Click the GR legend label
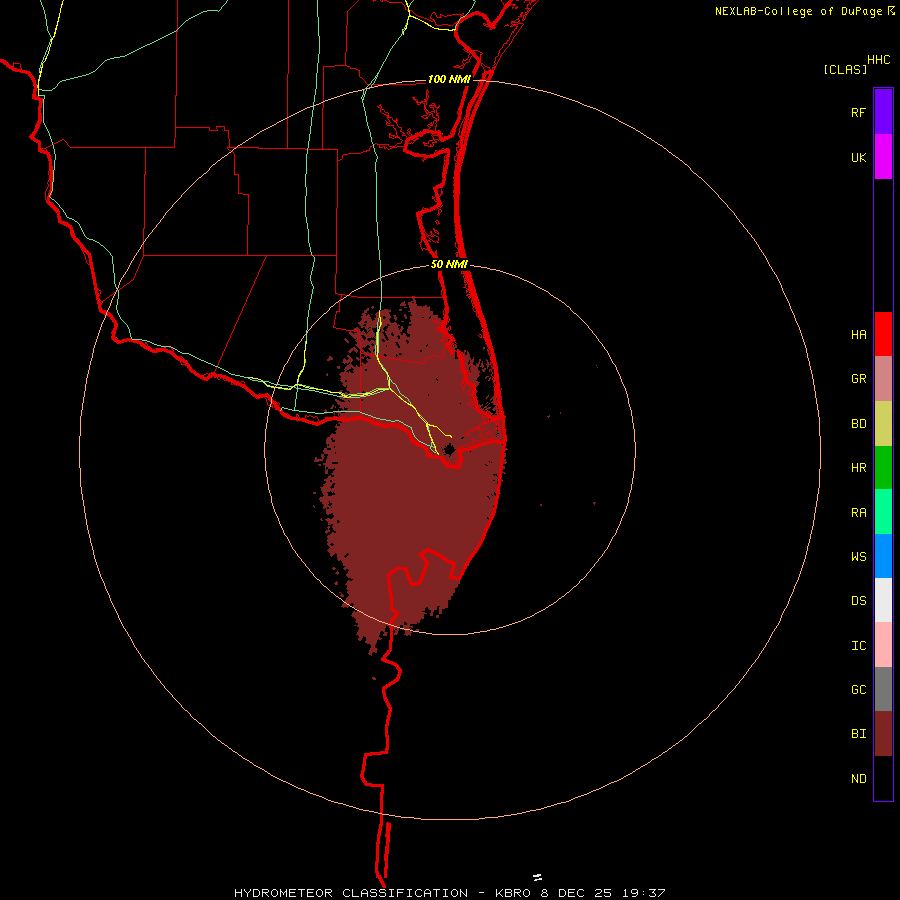The image size is (900, 900). [x=858, y=379]
